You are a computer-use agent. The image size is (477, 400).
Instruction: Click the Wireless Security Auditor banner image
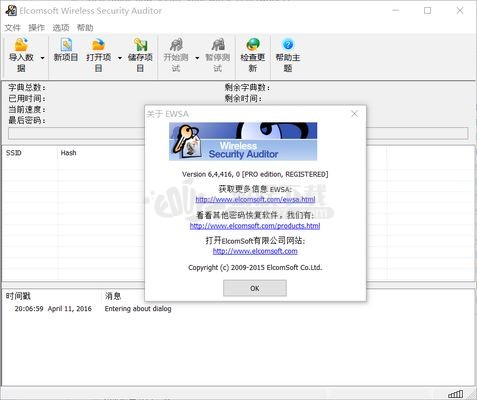click(x=243, y=141)
